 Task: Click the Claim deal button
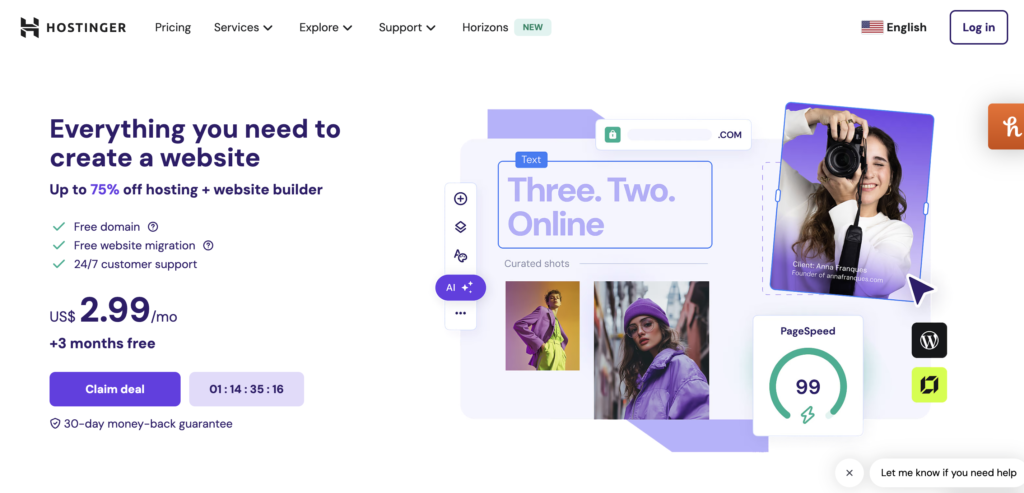point(115,389)
